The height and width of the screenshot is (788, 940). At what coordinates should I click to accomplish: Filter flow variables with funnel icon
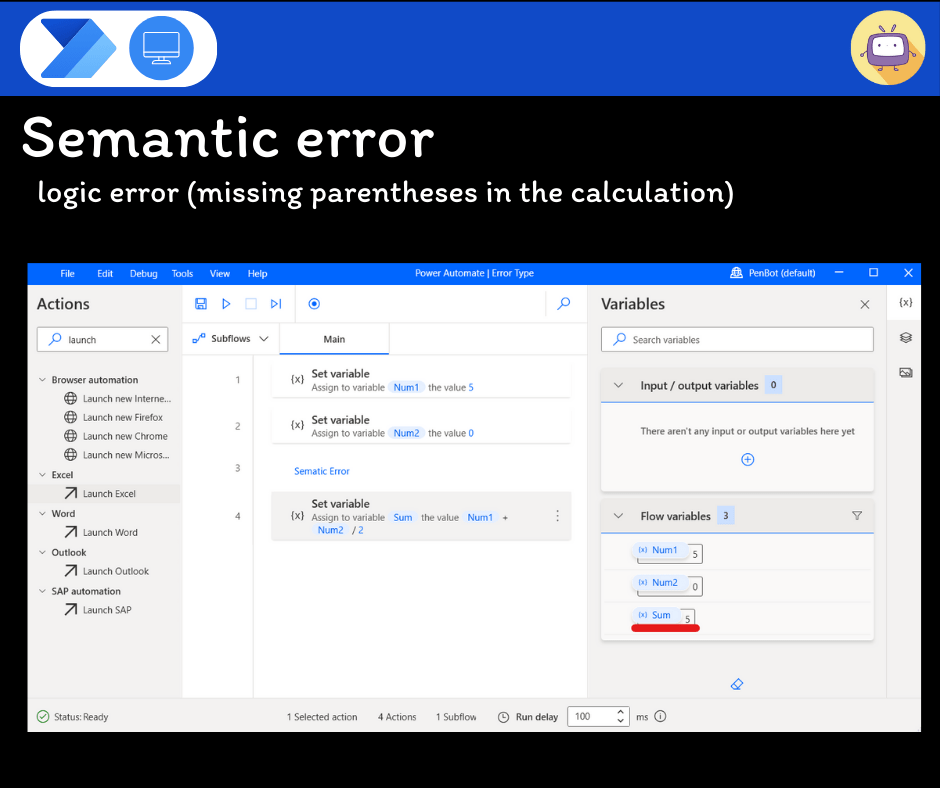pyautogui.click(x=856, y=516)
